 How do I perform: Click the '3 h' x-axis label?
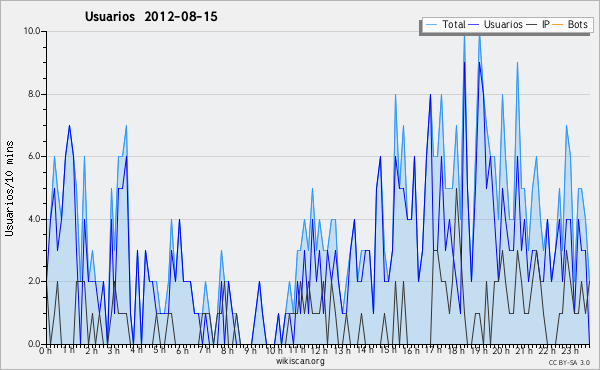click(x=114, y=350)
